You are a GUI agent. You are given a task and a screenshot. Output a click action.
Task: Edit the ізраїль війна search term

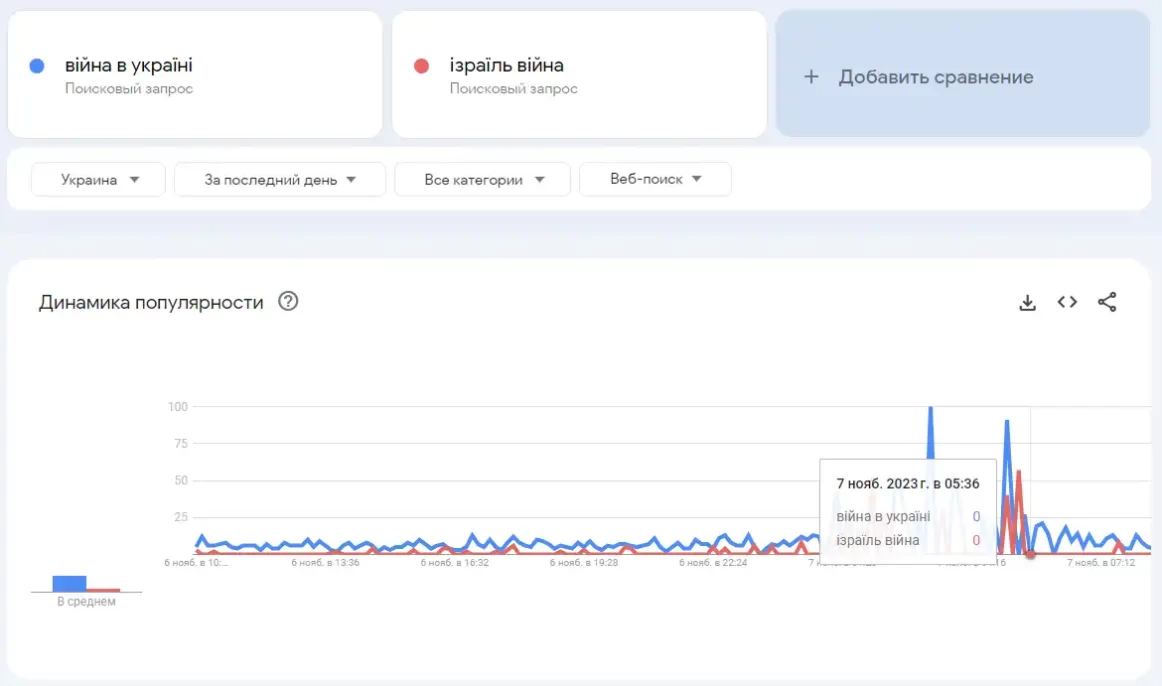tap(507, 65)
